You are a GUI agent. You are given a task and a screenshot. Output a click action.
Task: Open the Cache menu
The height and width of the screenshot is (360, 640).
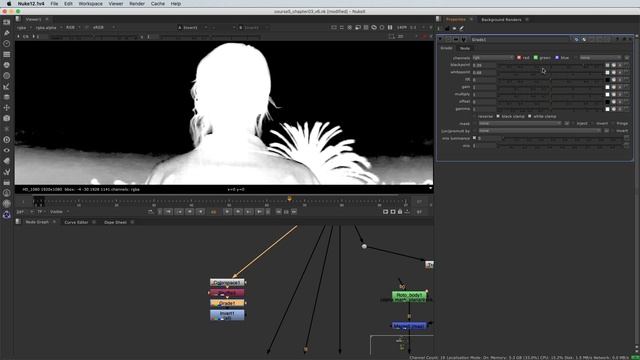158,4
